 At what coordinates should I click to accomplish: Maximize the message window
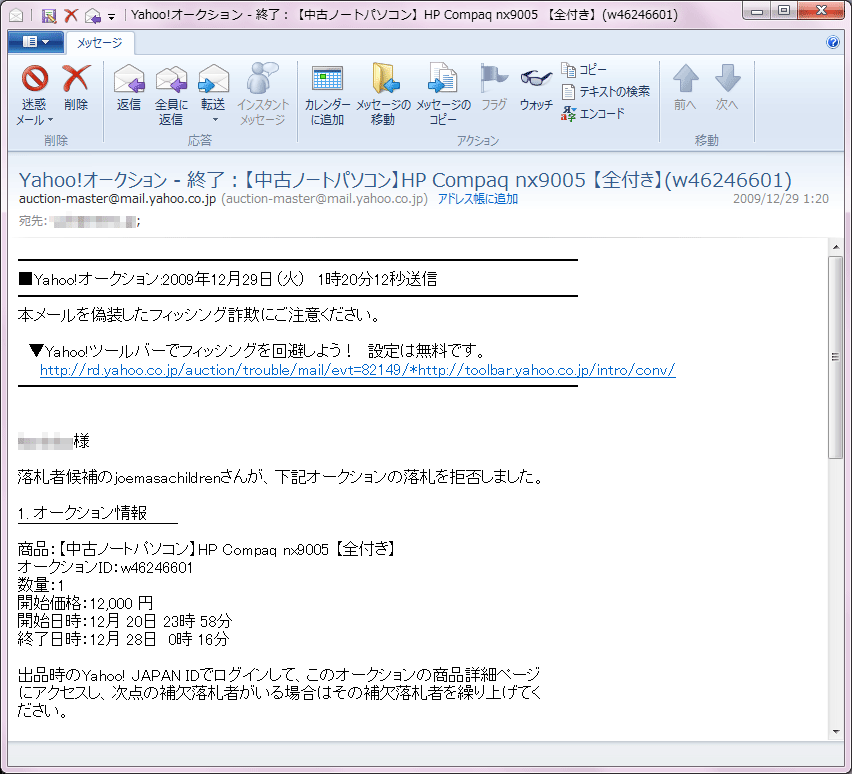coord(784,10)
